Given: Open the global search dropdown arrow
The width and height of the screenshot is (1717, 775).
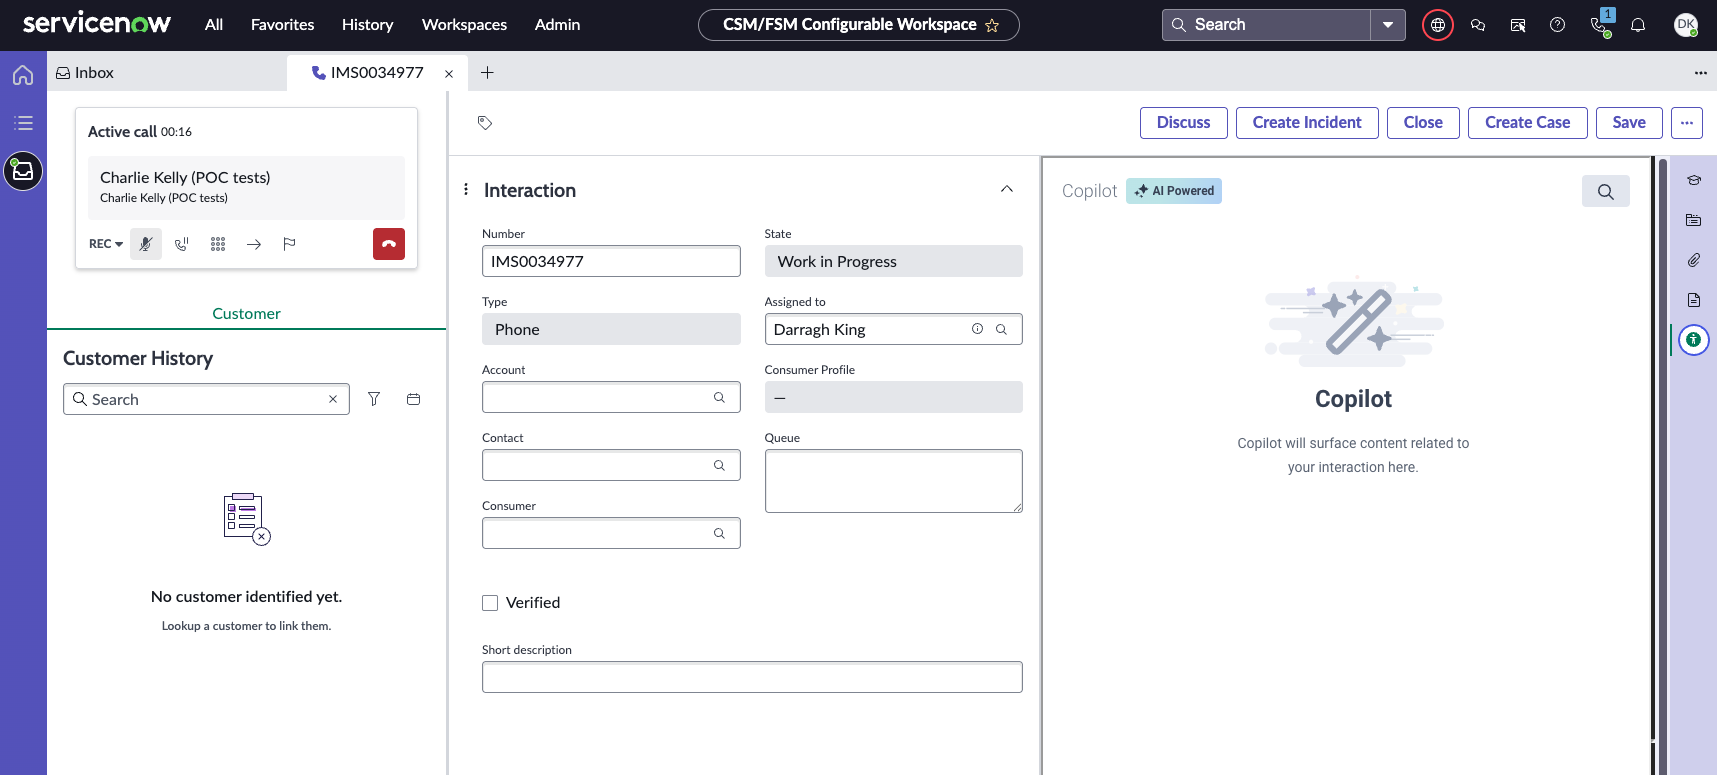Looking at the screenshot, I should 1388,25.
